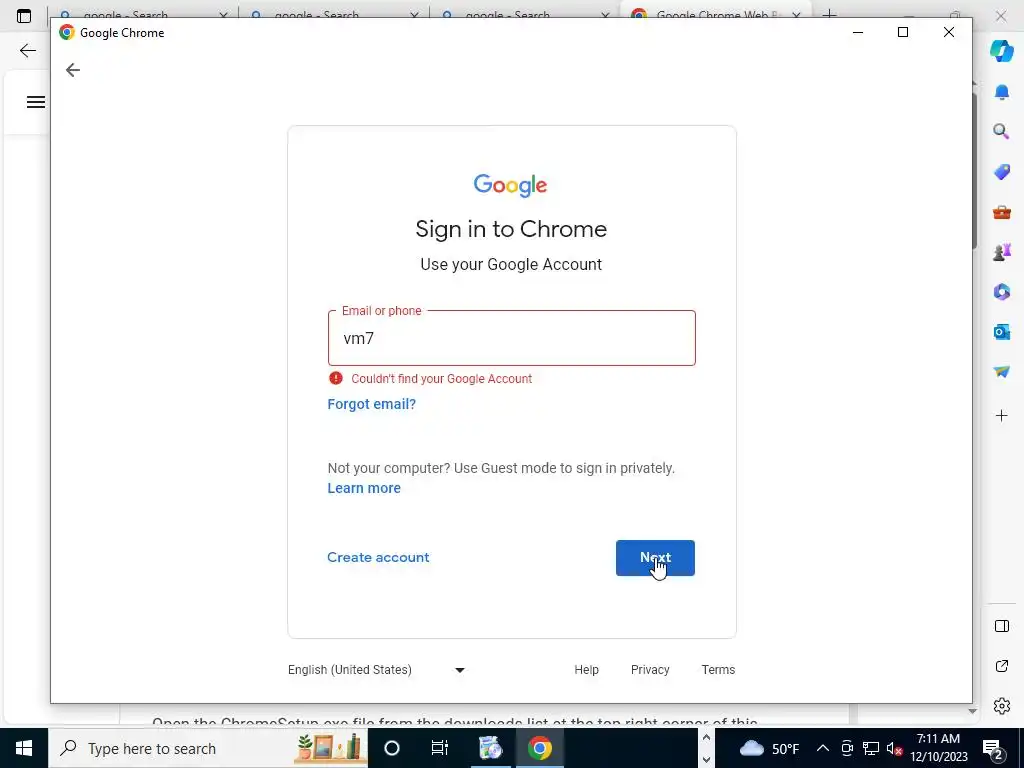Image resolution: width=1024 pixels, height=768 pixels.
Task: Open Copilot icon in Edge sidebar
Action: pos(1002,50)
